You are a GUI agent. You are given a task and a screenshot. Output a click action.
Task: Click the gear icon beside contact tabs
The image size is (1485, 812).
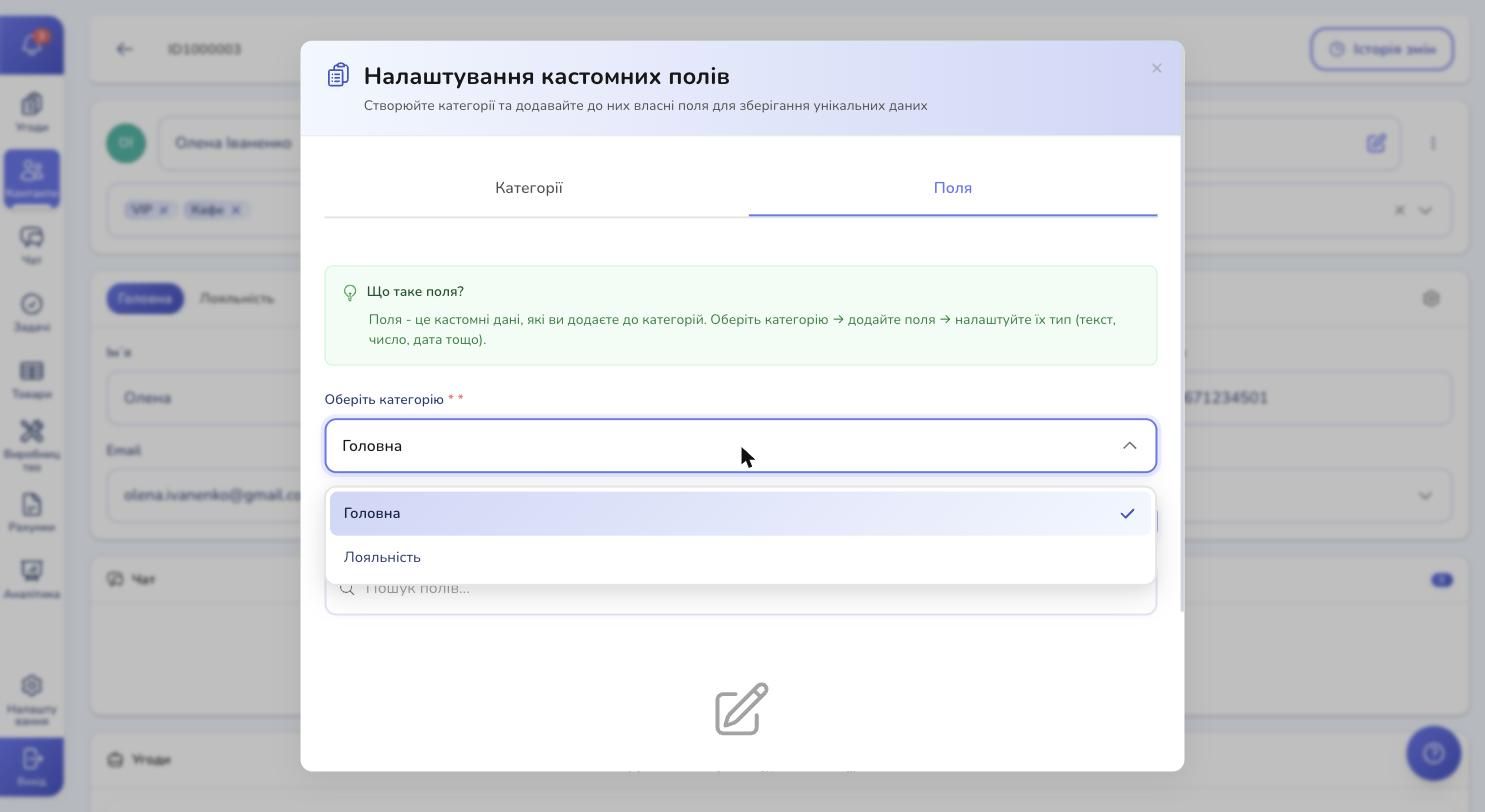coord(1431,298)
